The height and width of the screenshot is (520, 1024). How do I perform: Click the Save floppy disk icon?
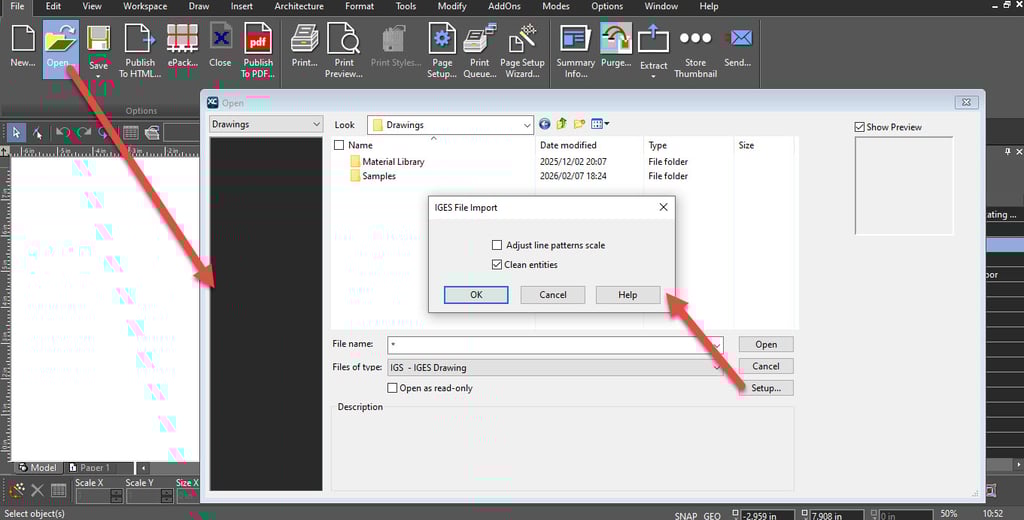click(x=99, y=39)
